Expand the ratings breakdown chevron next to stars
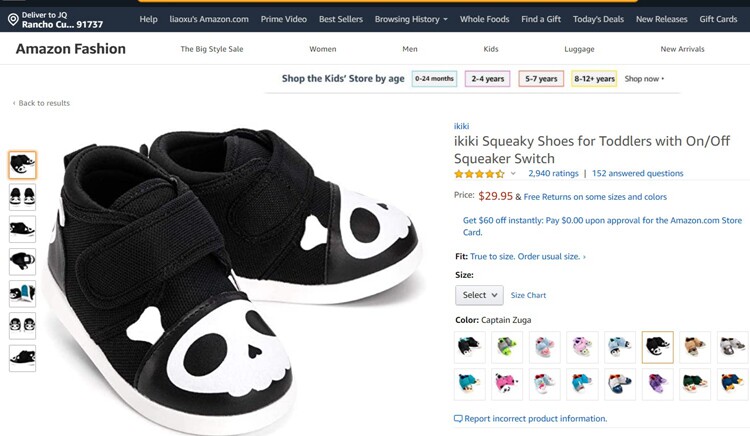750x436 pixels. 514,174
